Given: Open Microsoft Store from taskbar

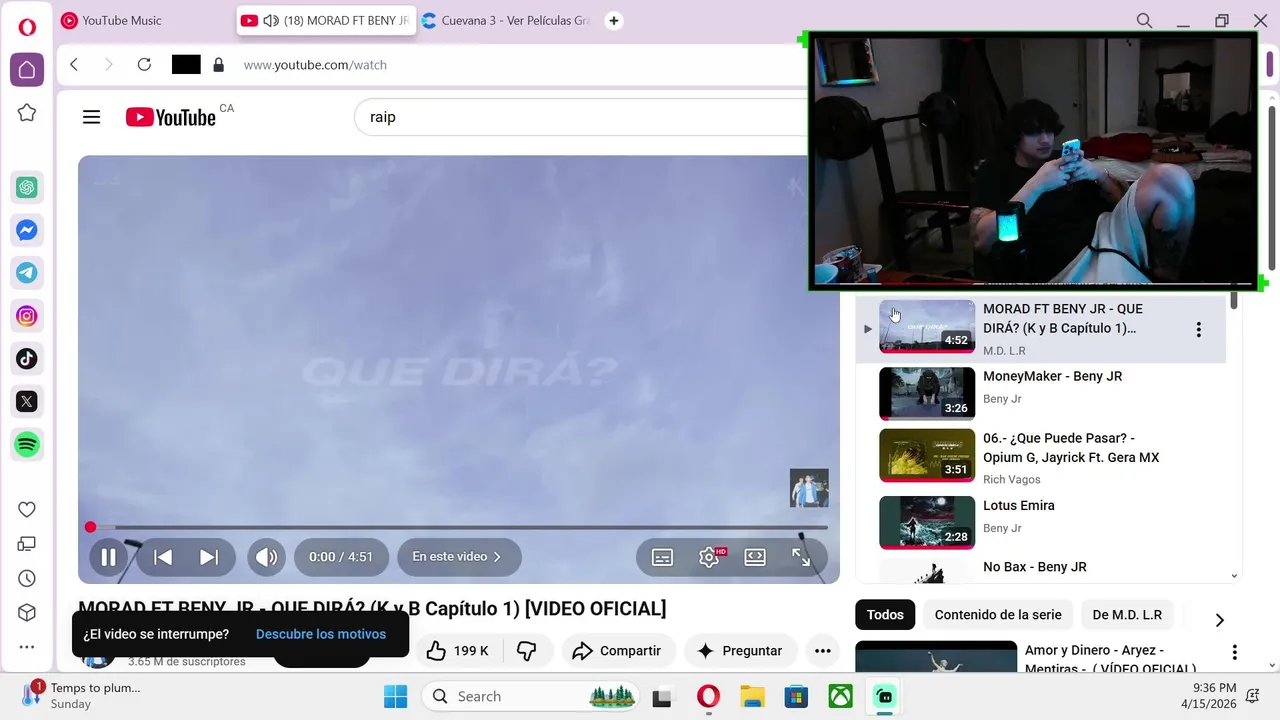Looking at the screenshot, I should (796, 696).
